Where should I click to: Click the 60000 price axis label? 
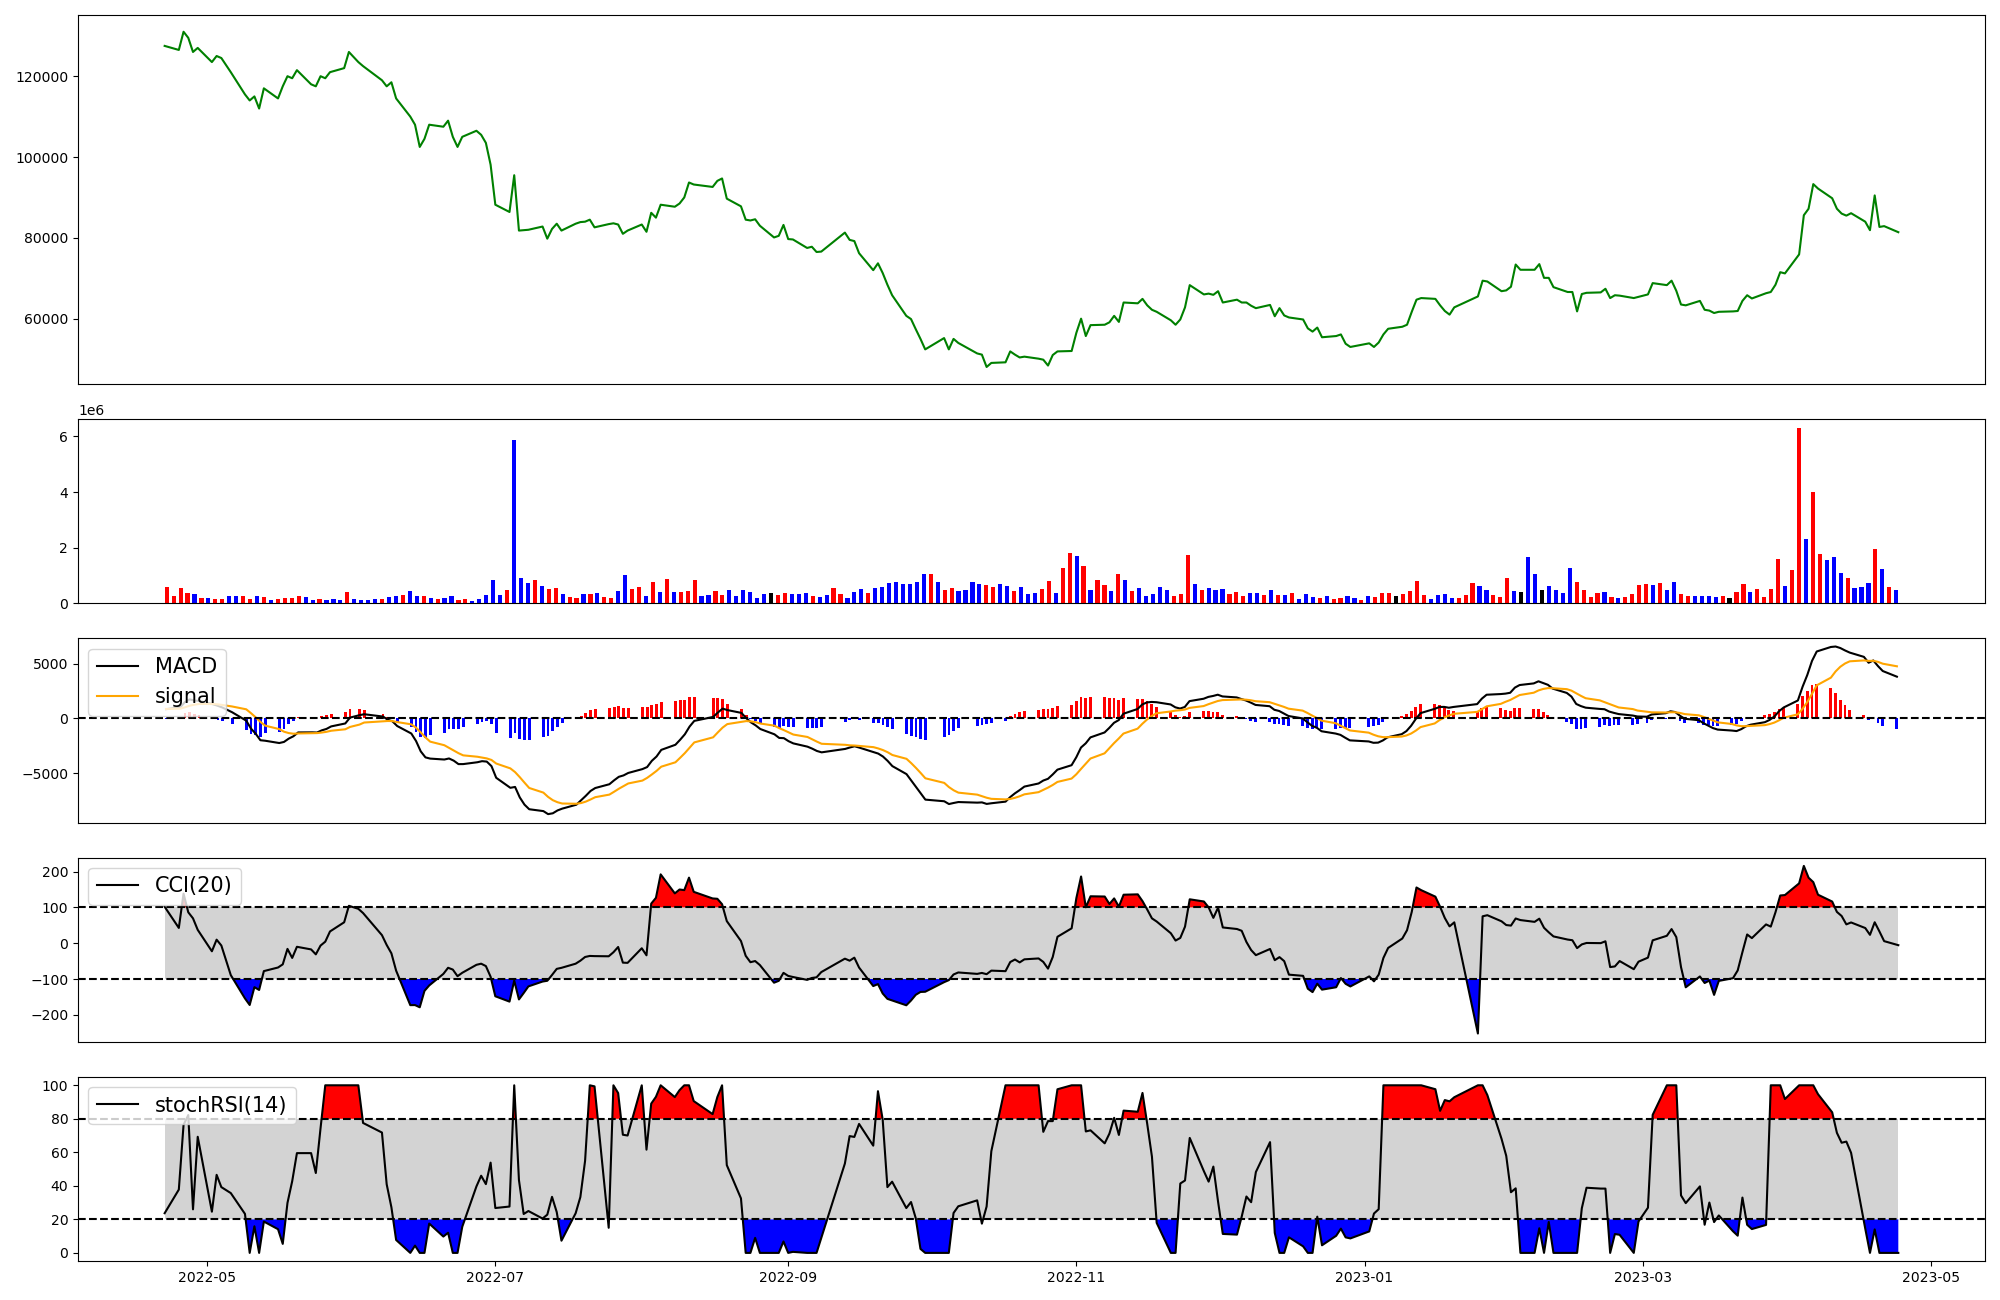pyautogui.click(x=46, y=319)
